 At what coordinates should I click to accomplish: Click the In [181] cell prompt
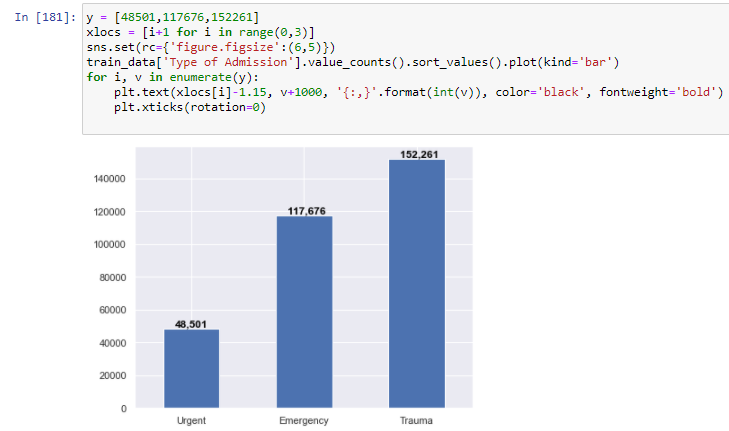(45, 17)
